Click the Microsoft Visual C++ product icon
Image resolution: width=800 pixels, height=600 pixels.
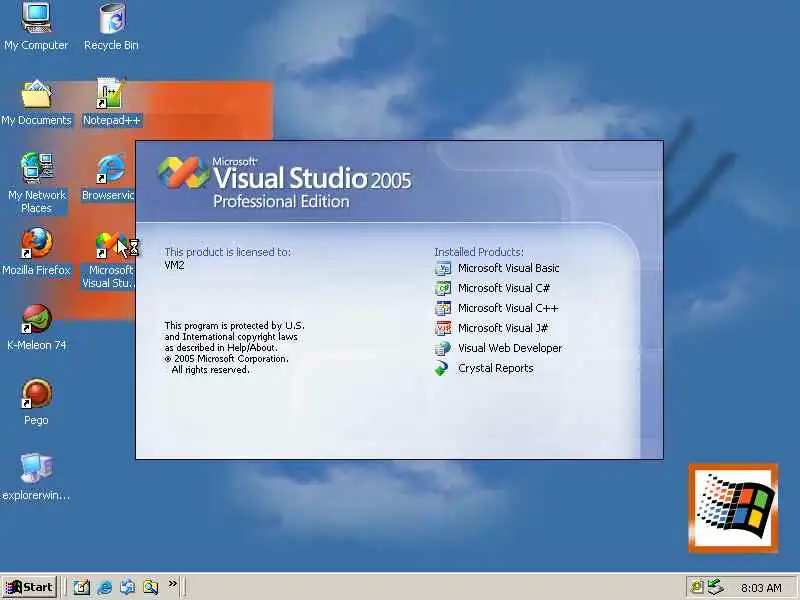click(443, 308)
